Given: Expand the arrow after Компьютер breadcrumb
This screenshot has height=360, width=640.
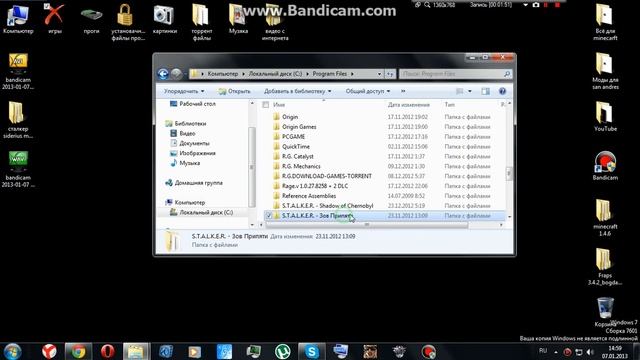Looking at the screenshot, I should [x=243, y=74].
